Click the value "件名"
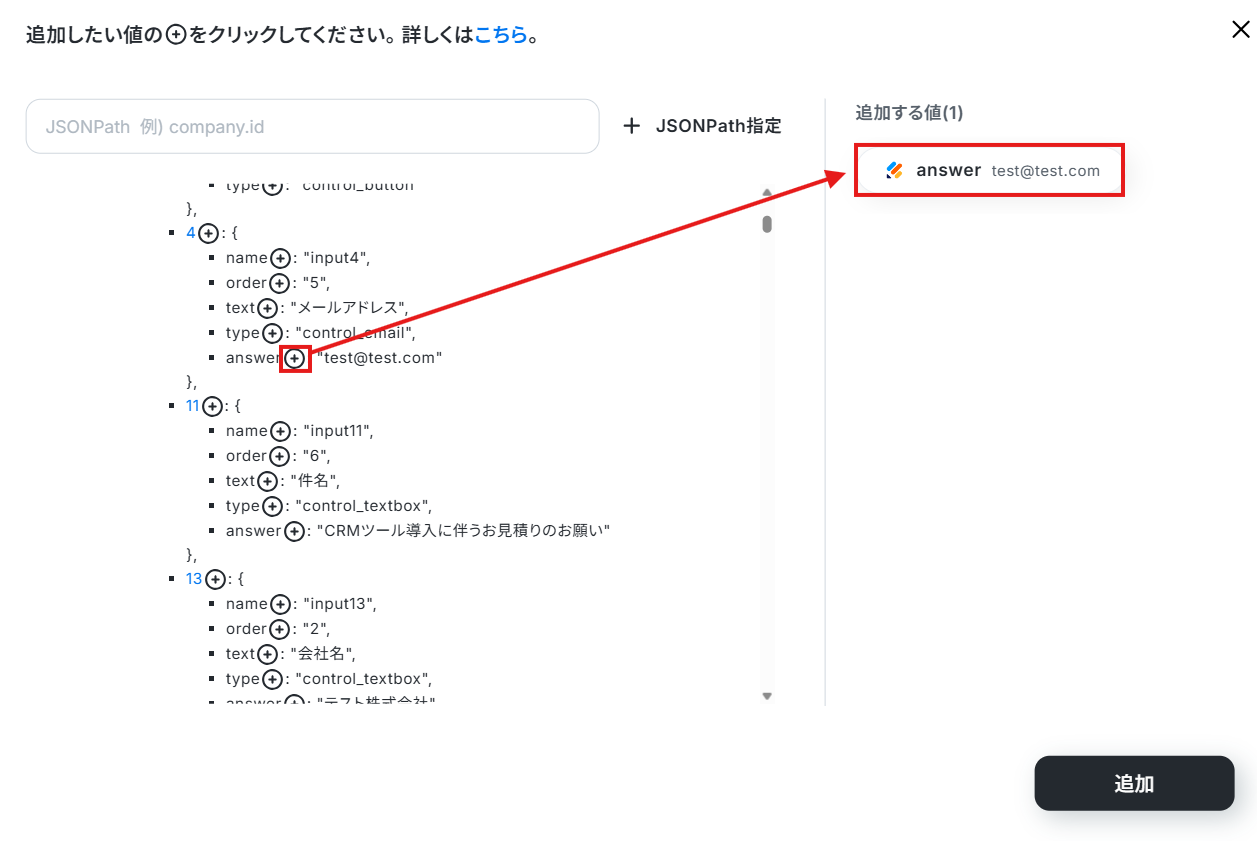Viewport: 1257px width, 841px height. tap(314, 481)
